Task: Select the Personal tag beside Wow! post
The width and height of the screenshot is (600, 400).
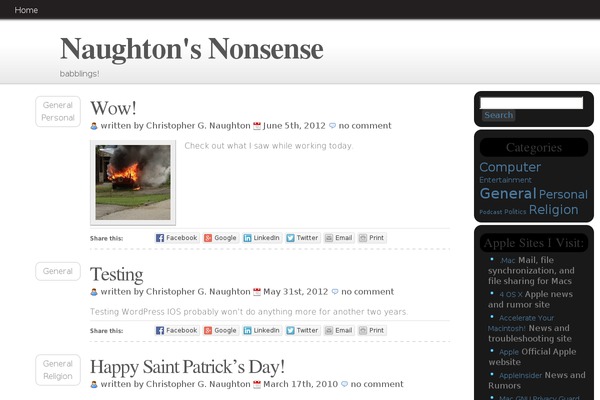Action: [58, 118]
